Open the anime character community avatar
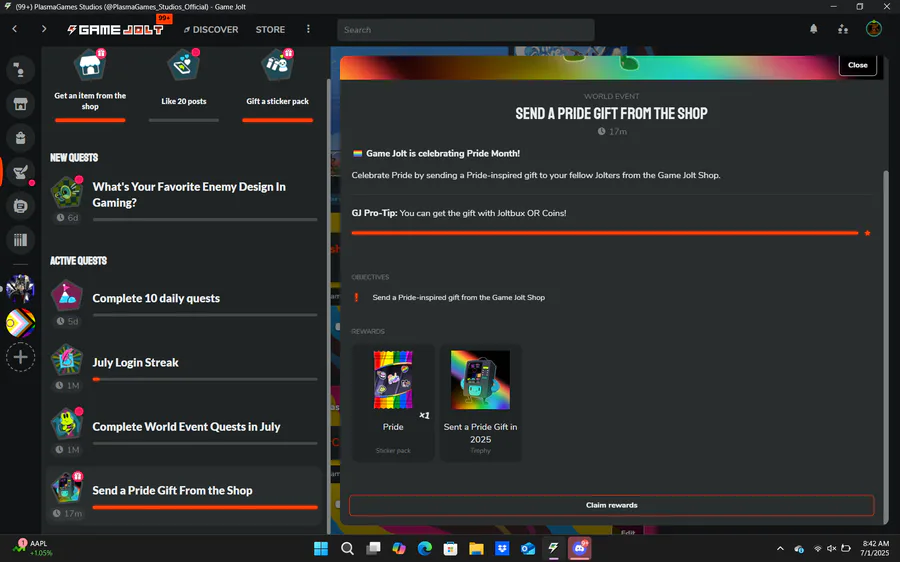The width and height of the screenshot is (900, 562). point(20,289)
